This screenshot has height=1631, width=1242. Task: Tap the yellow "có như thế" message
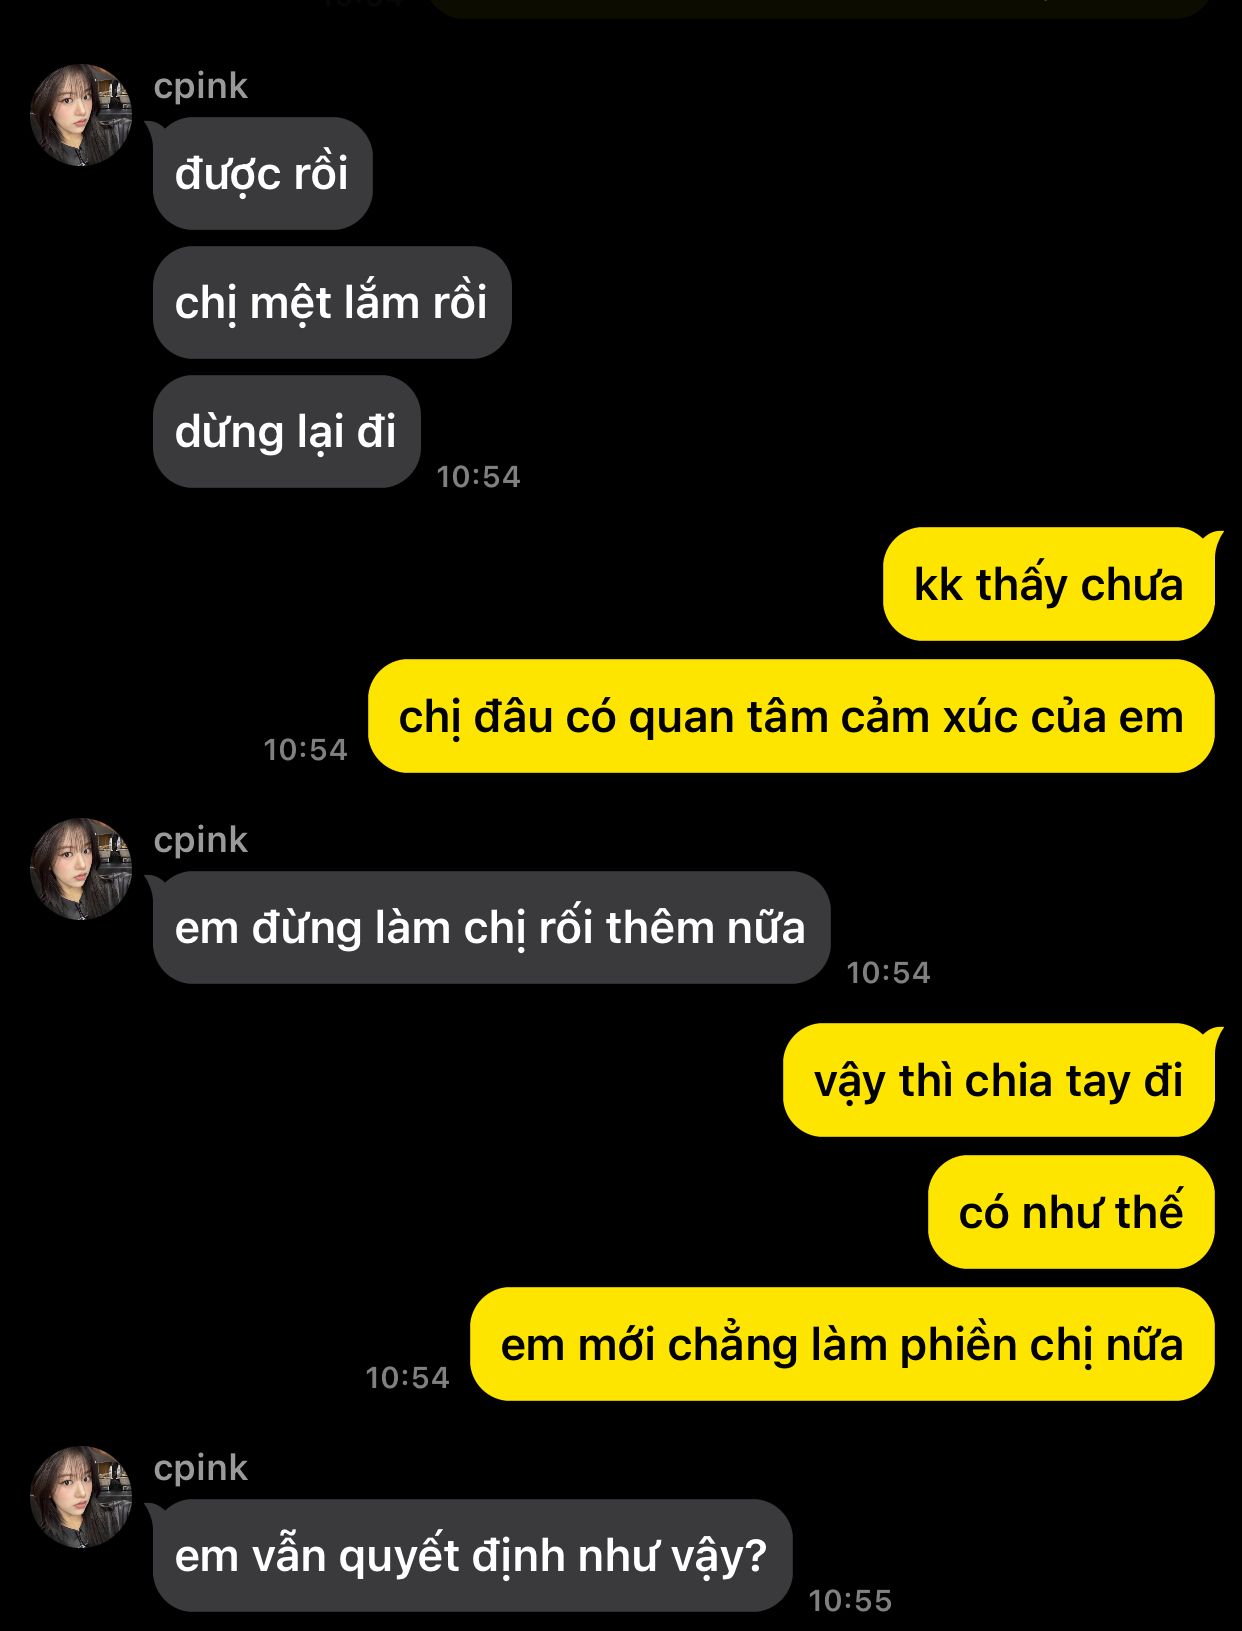[1071, 1213]
